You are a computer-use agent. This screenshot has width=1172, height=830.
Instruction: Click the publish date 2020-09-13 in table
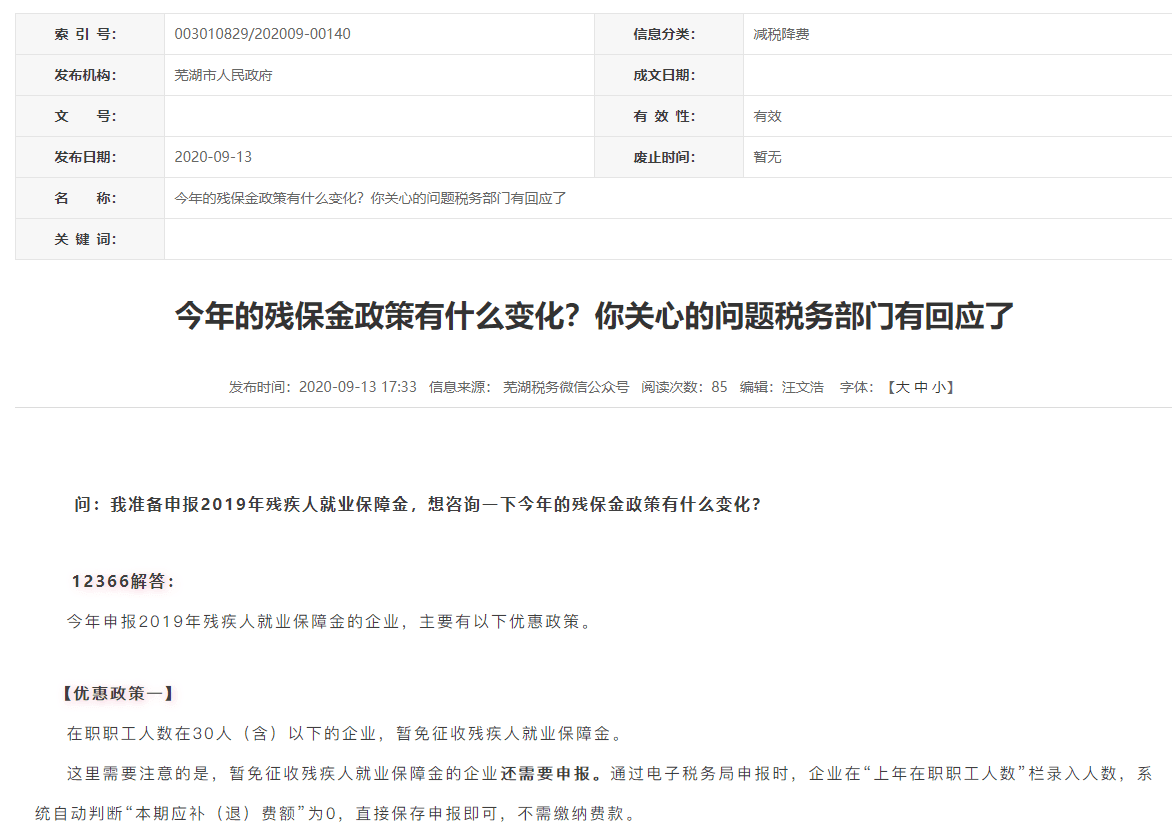[214, 157]
